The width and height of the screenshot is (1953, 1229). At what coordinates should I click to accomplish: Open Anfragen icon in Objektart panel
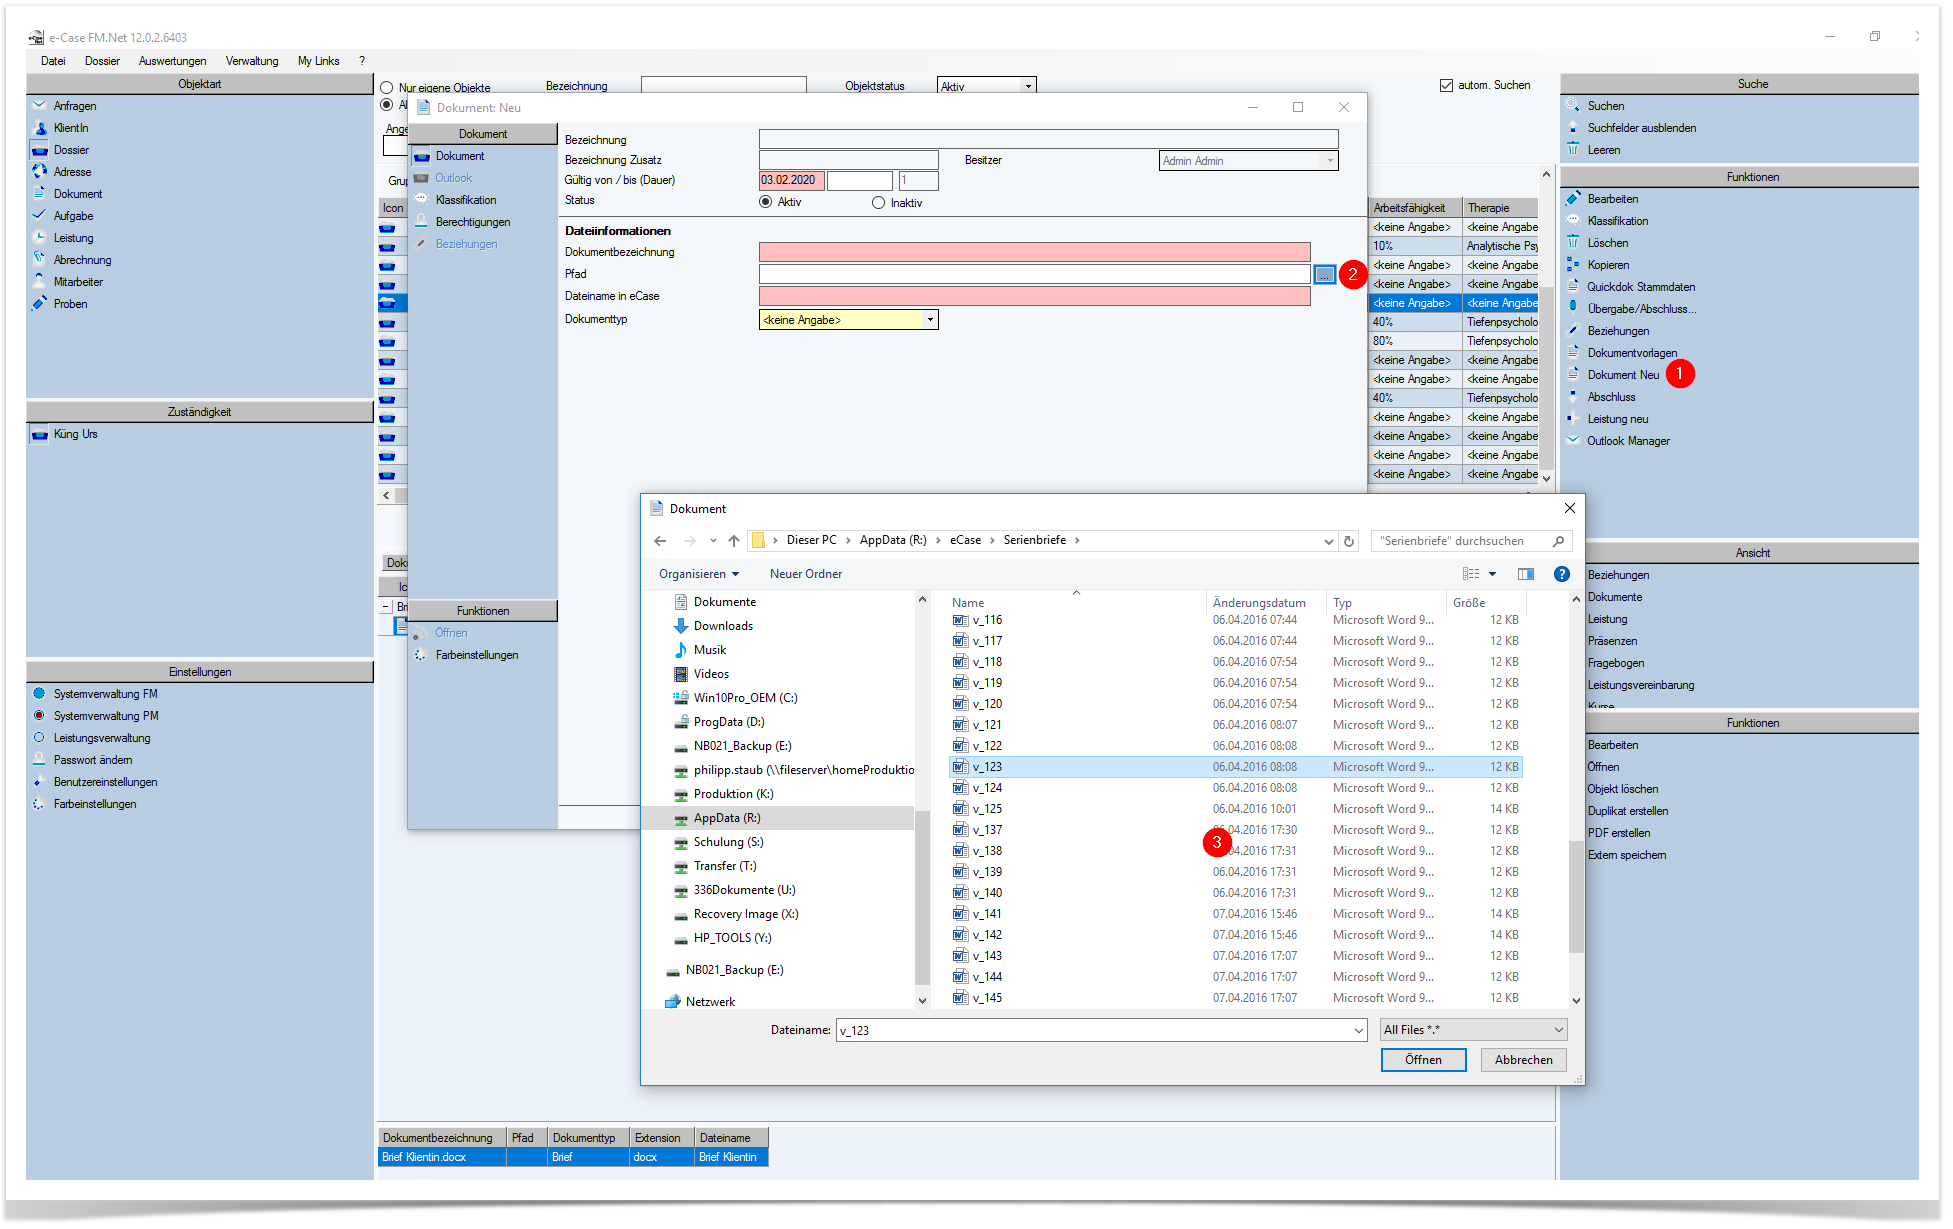(39, 105)
